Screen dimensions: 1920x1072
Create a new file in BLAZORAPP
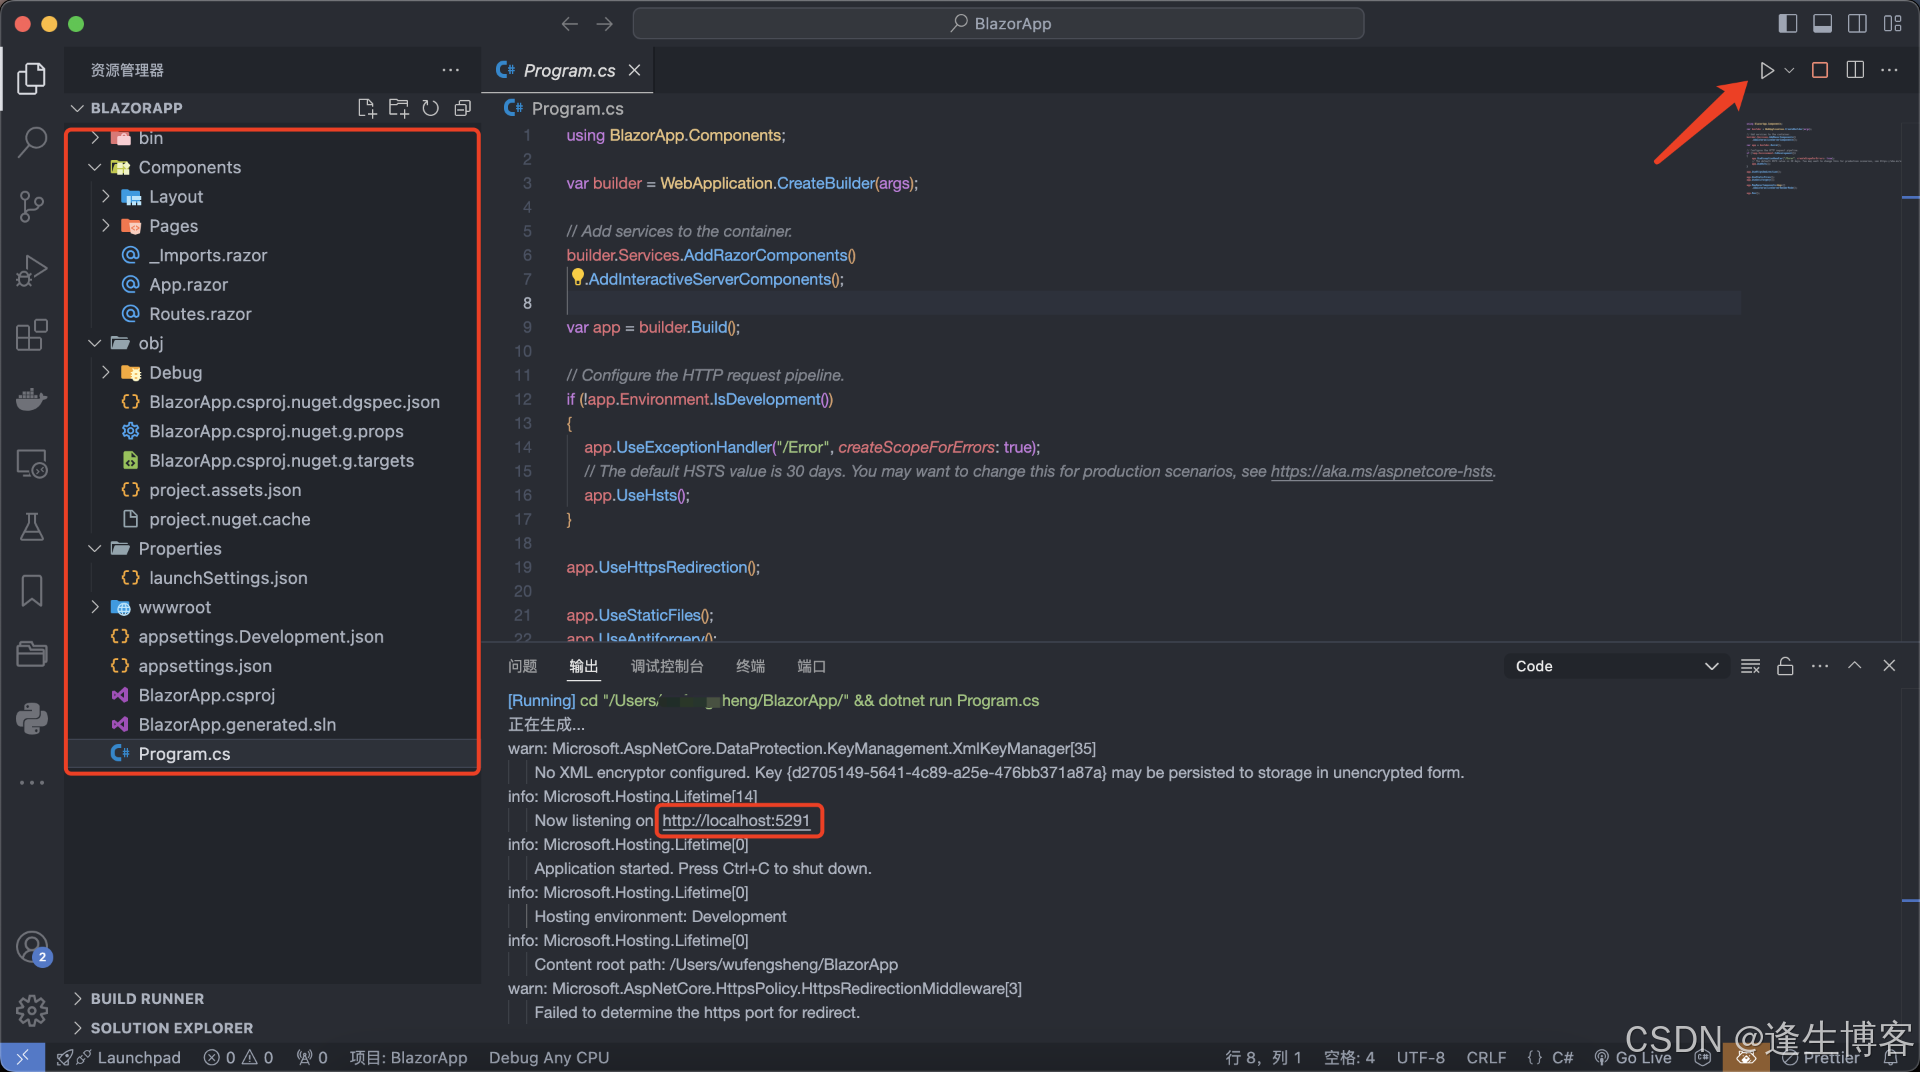tap(366, 108)
